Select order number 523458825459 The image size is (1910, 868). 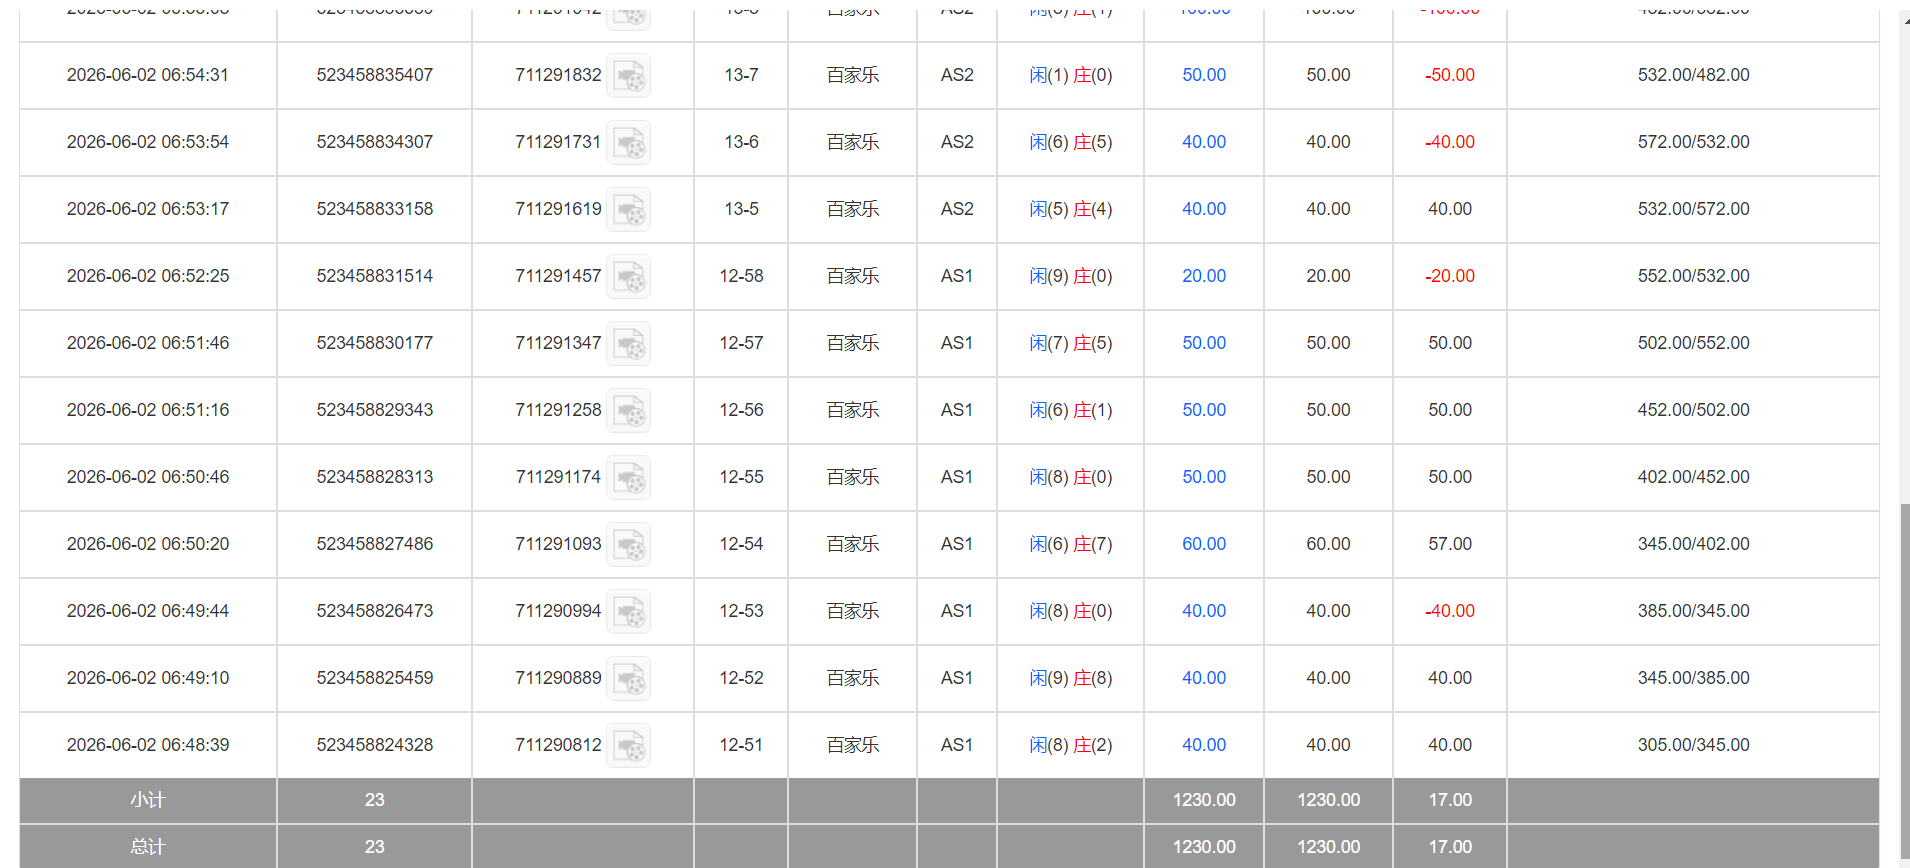(x=375, y=678)
